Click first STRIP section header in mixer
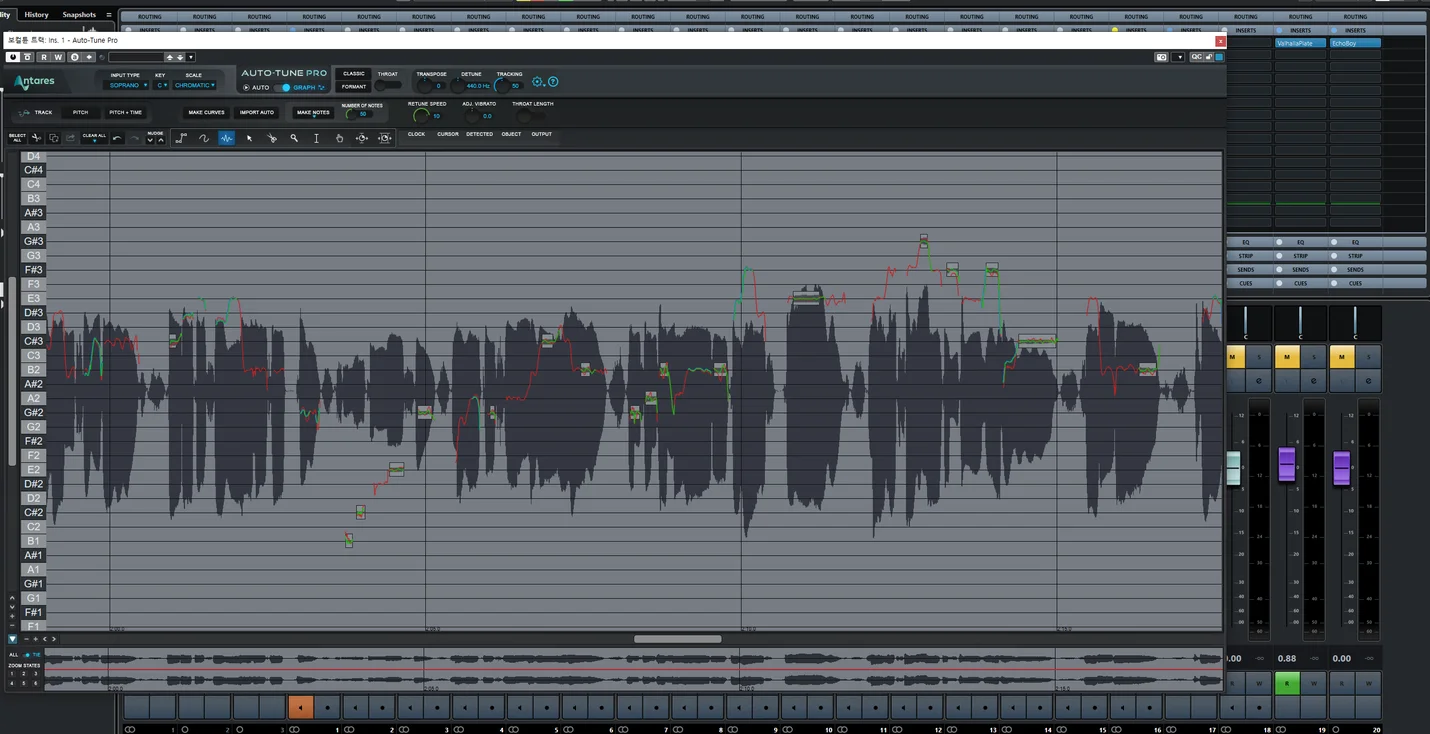The height and width of the screenshot is (734, 1430). [x=1246, y=256]
